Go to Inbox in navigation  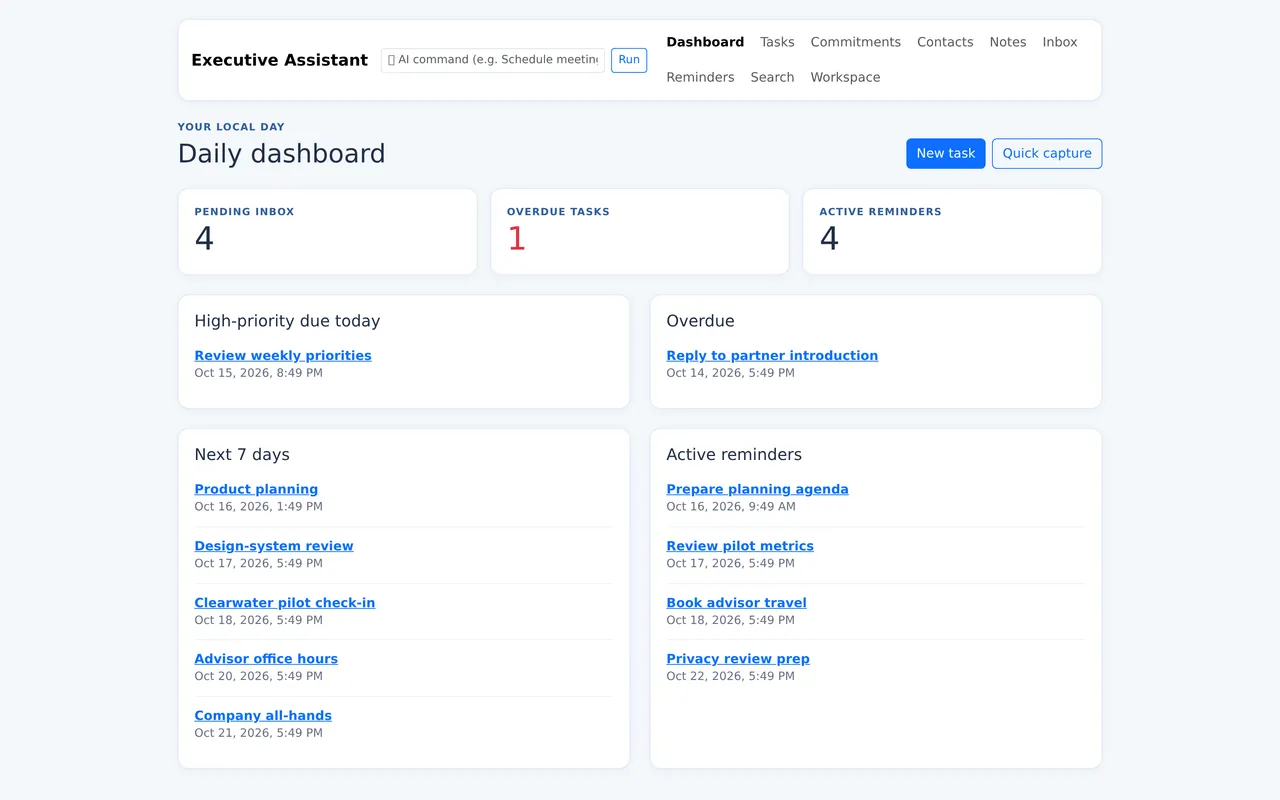coord(1060,42)
